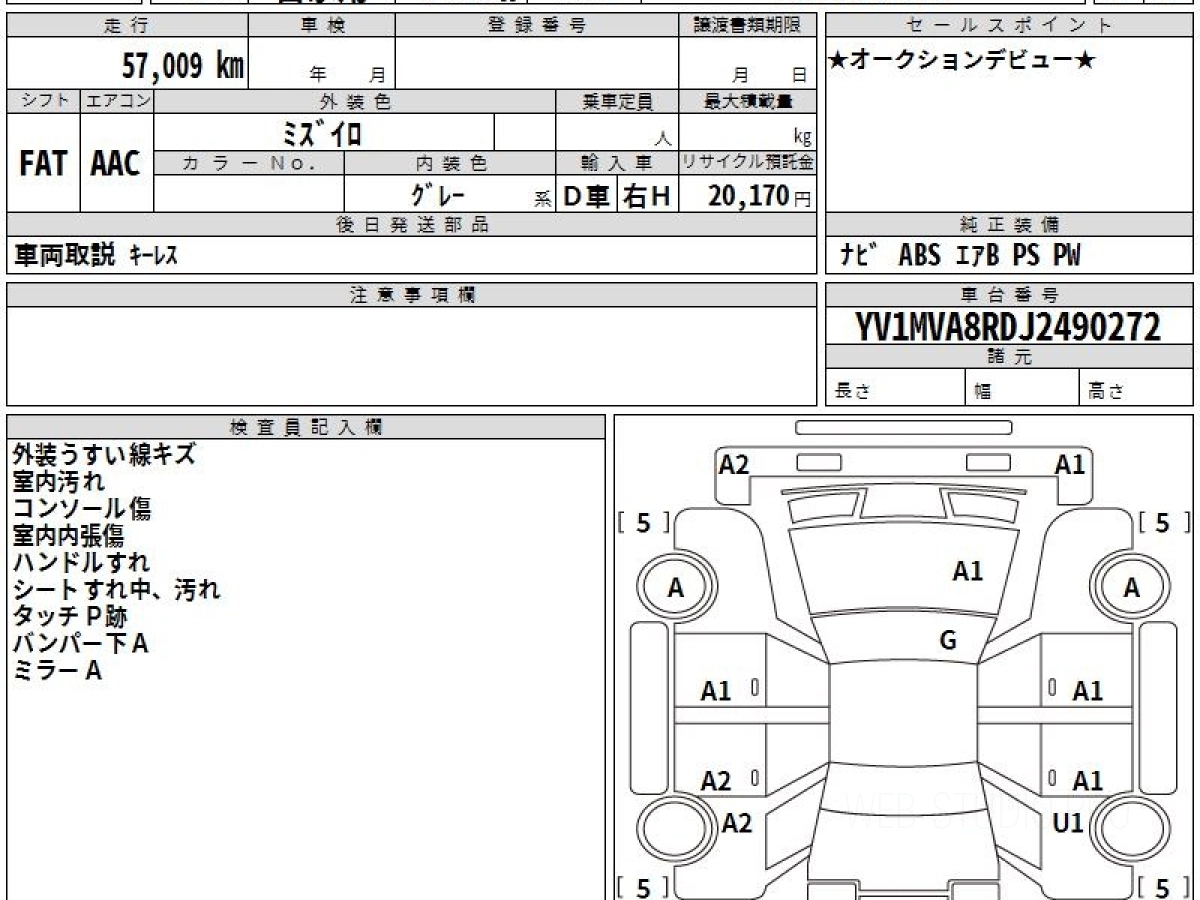Click the 幅 dimension label

[983, 393]
